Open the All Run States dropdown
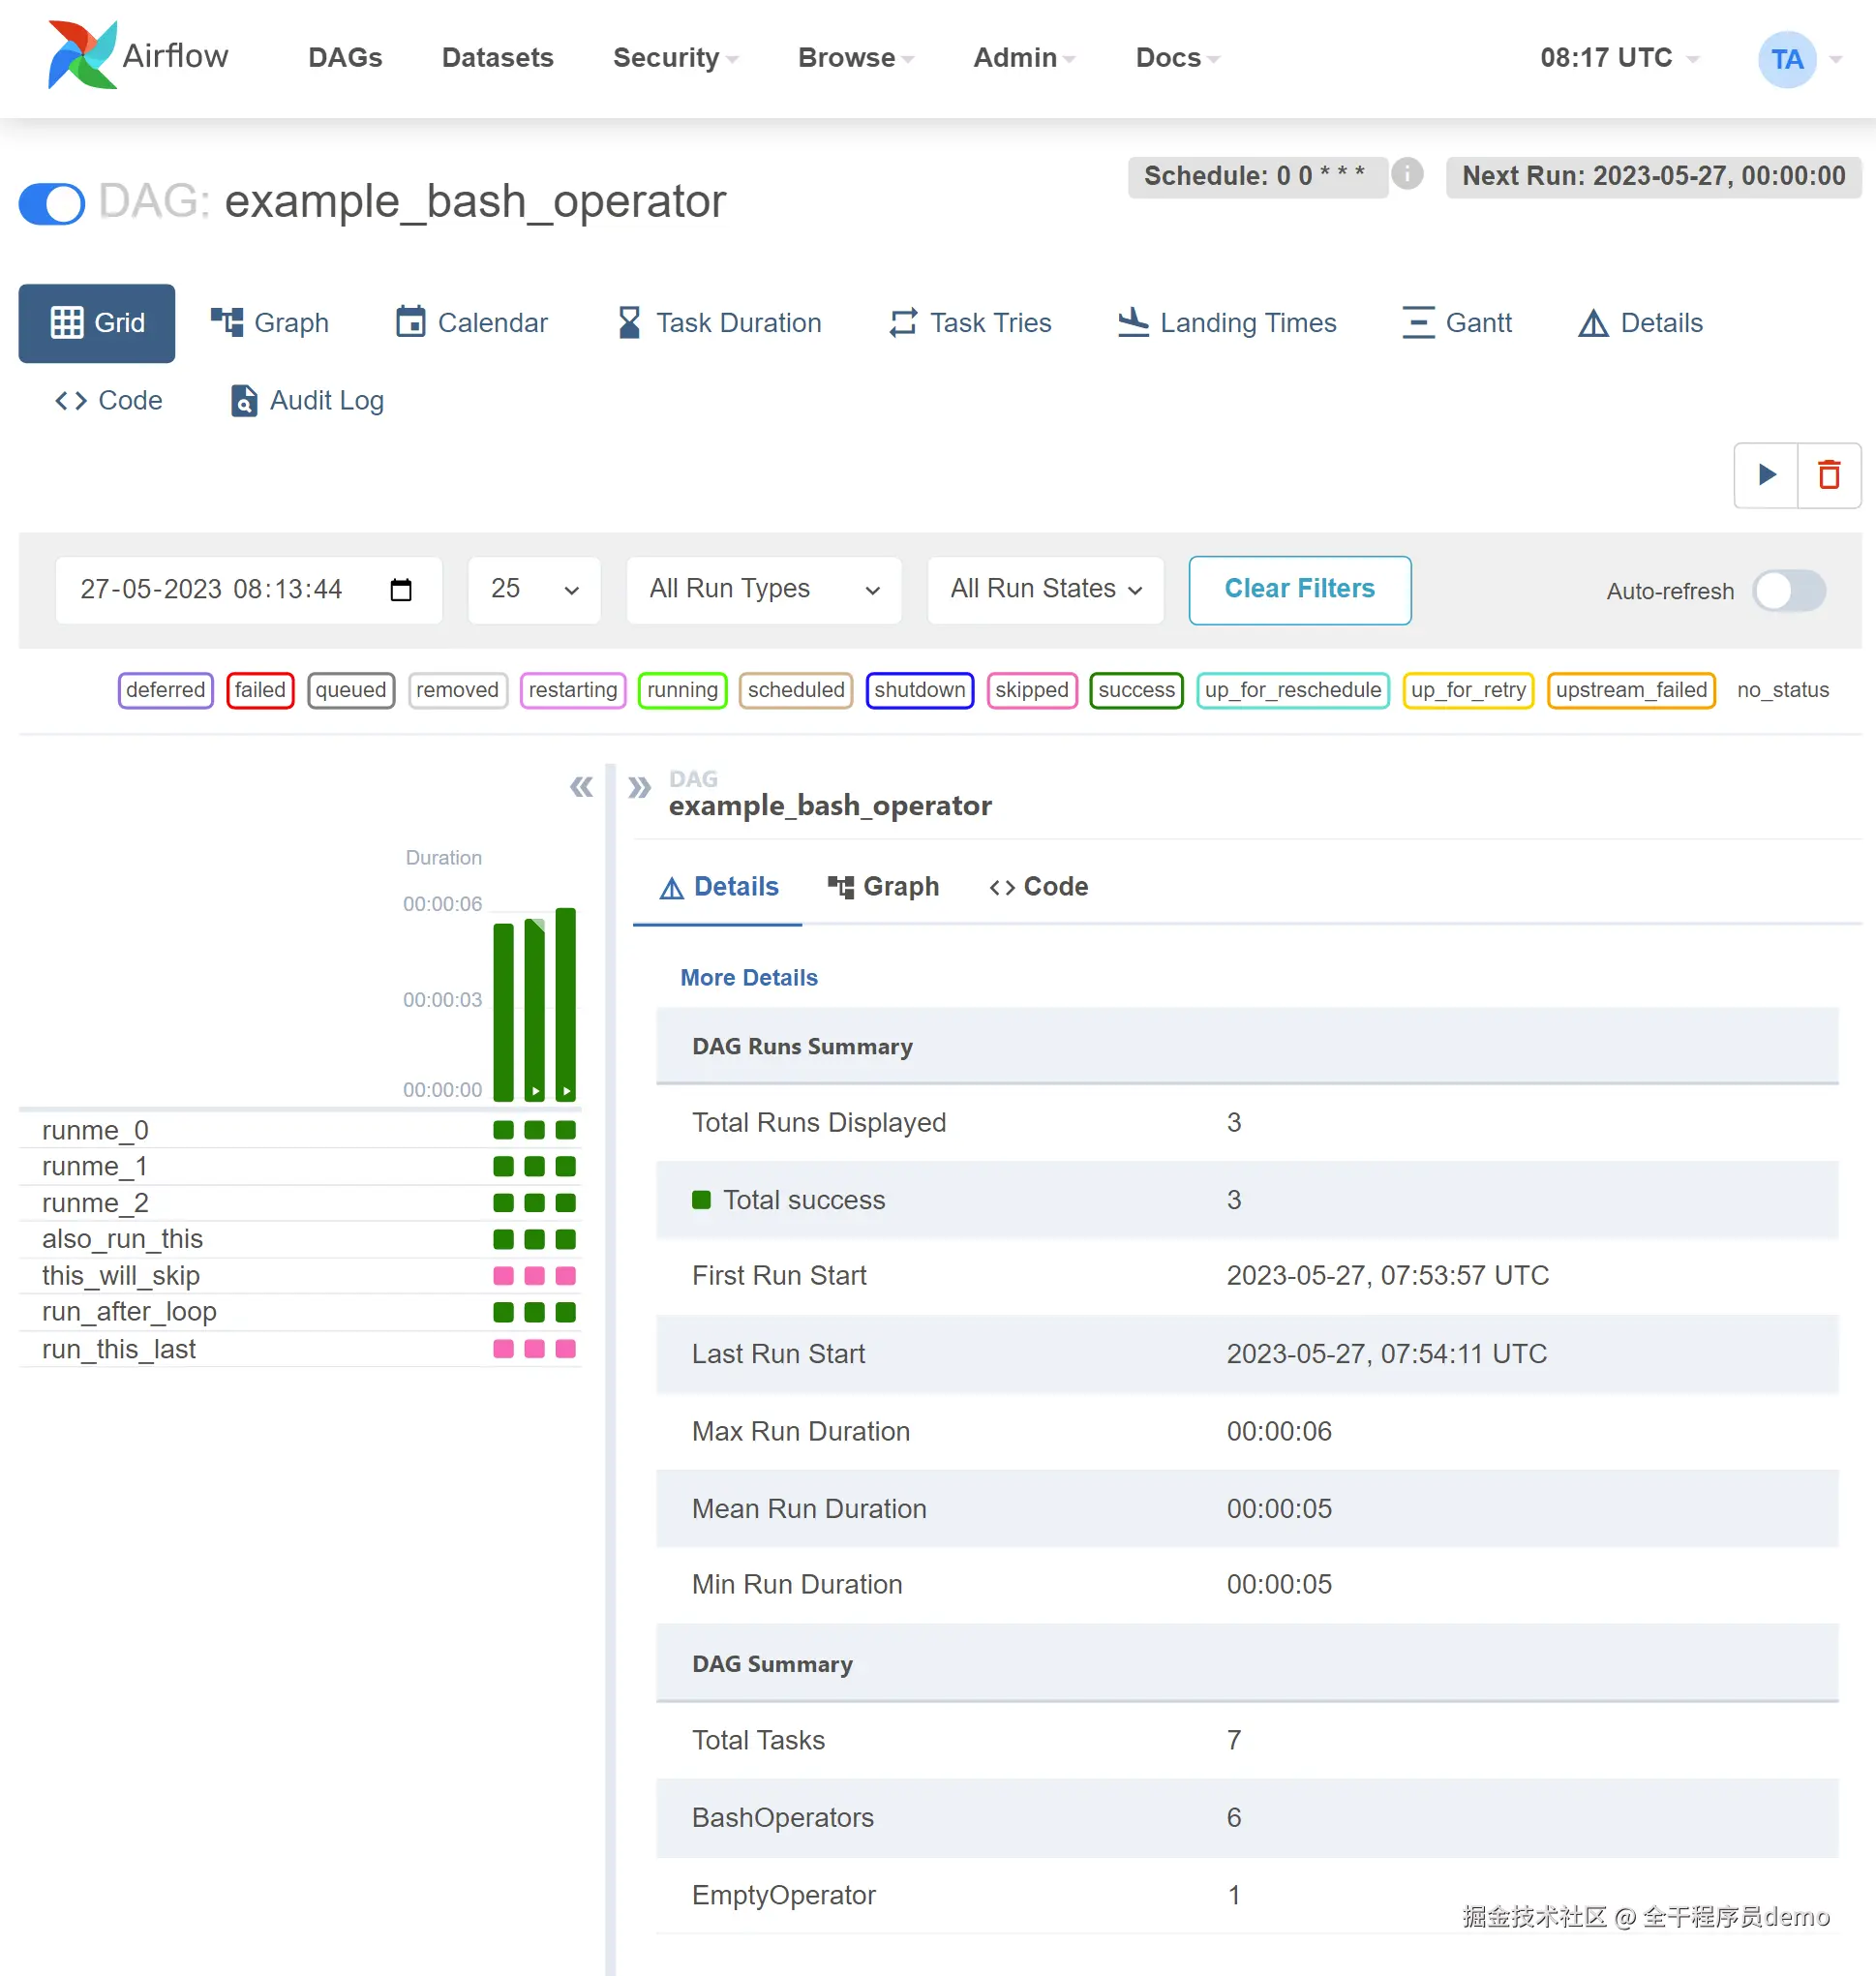 point(1045,590)
